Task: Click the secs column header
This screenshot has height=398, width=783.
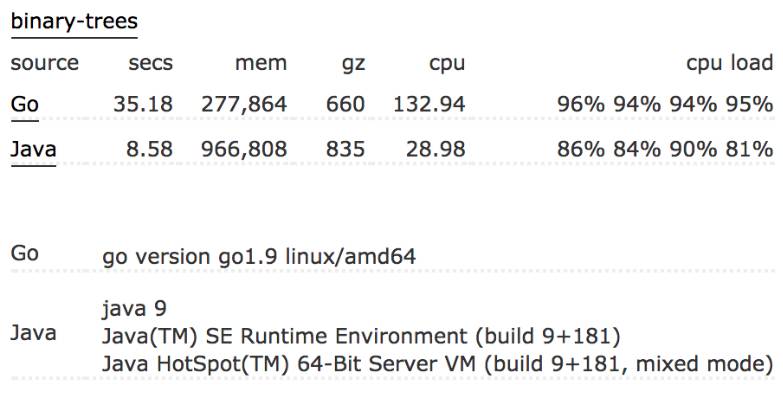Action: pyautogui.click(x=150, y=63)
